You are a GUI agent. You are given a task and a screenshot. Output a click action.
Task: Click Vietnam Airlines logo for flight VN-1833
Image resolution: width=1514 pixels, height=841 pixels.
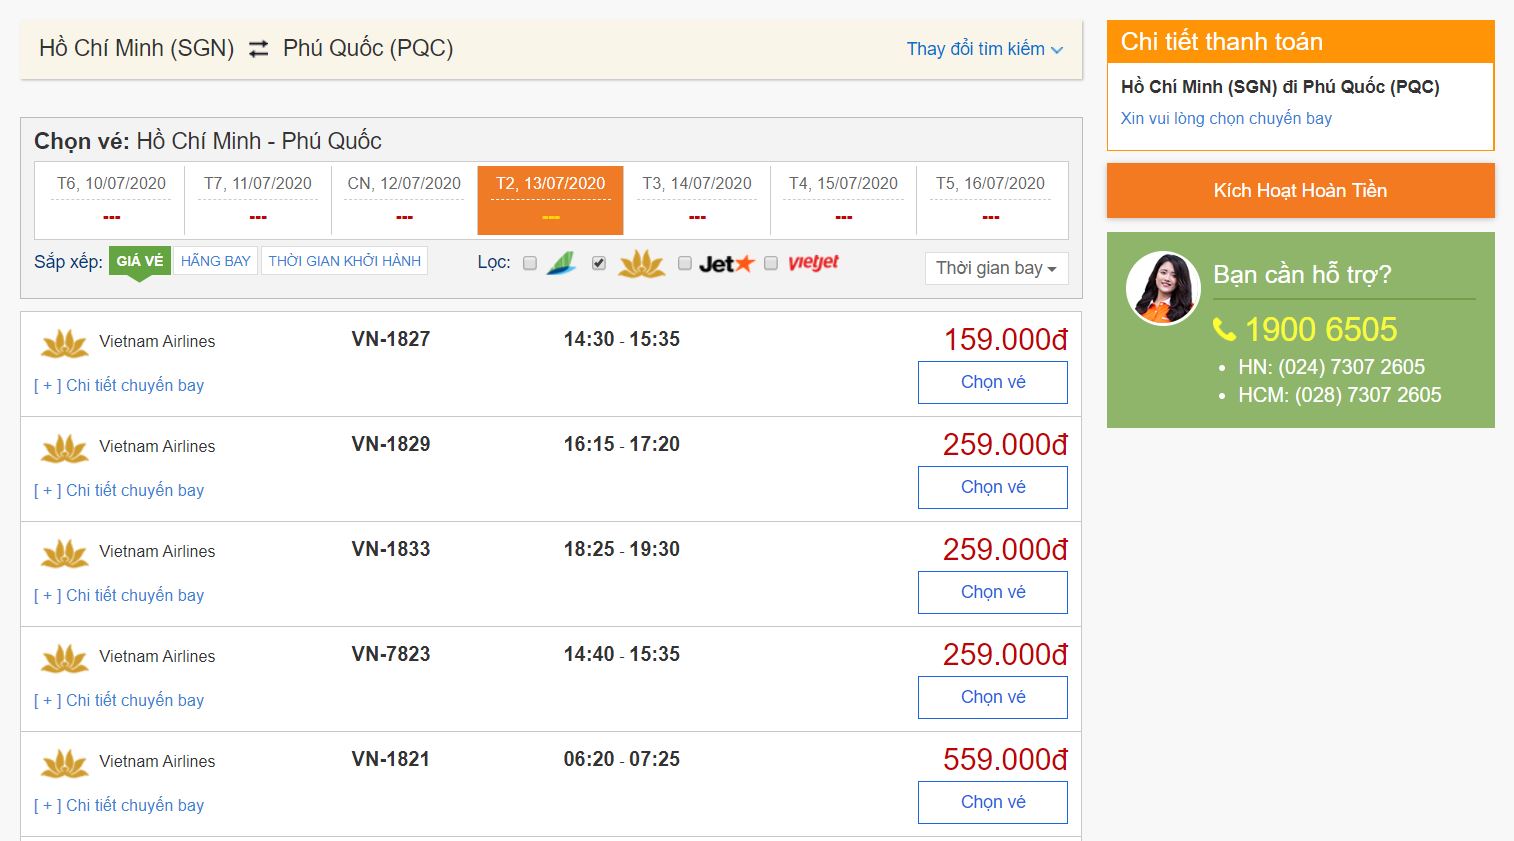(65, 554)
